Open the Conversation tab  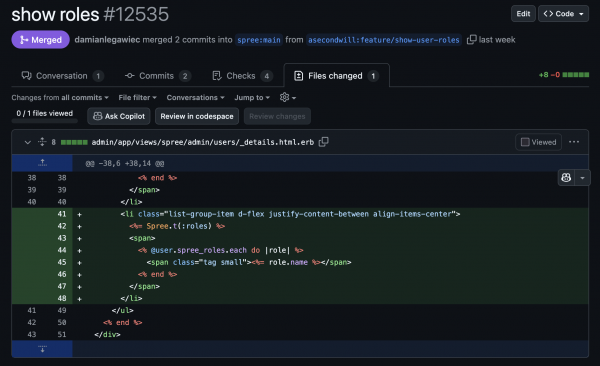(x=62, y=76)
